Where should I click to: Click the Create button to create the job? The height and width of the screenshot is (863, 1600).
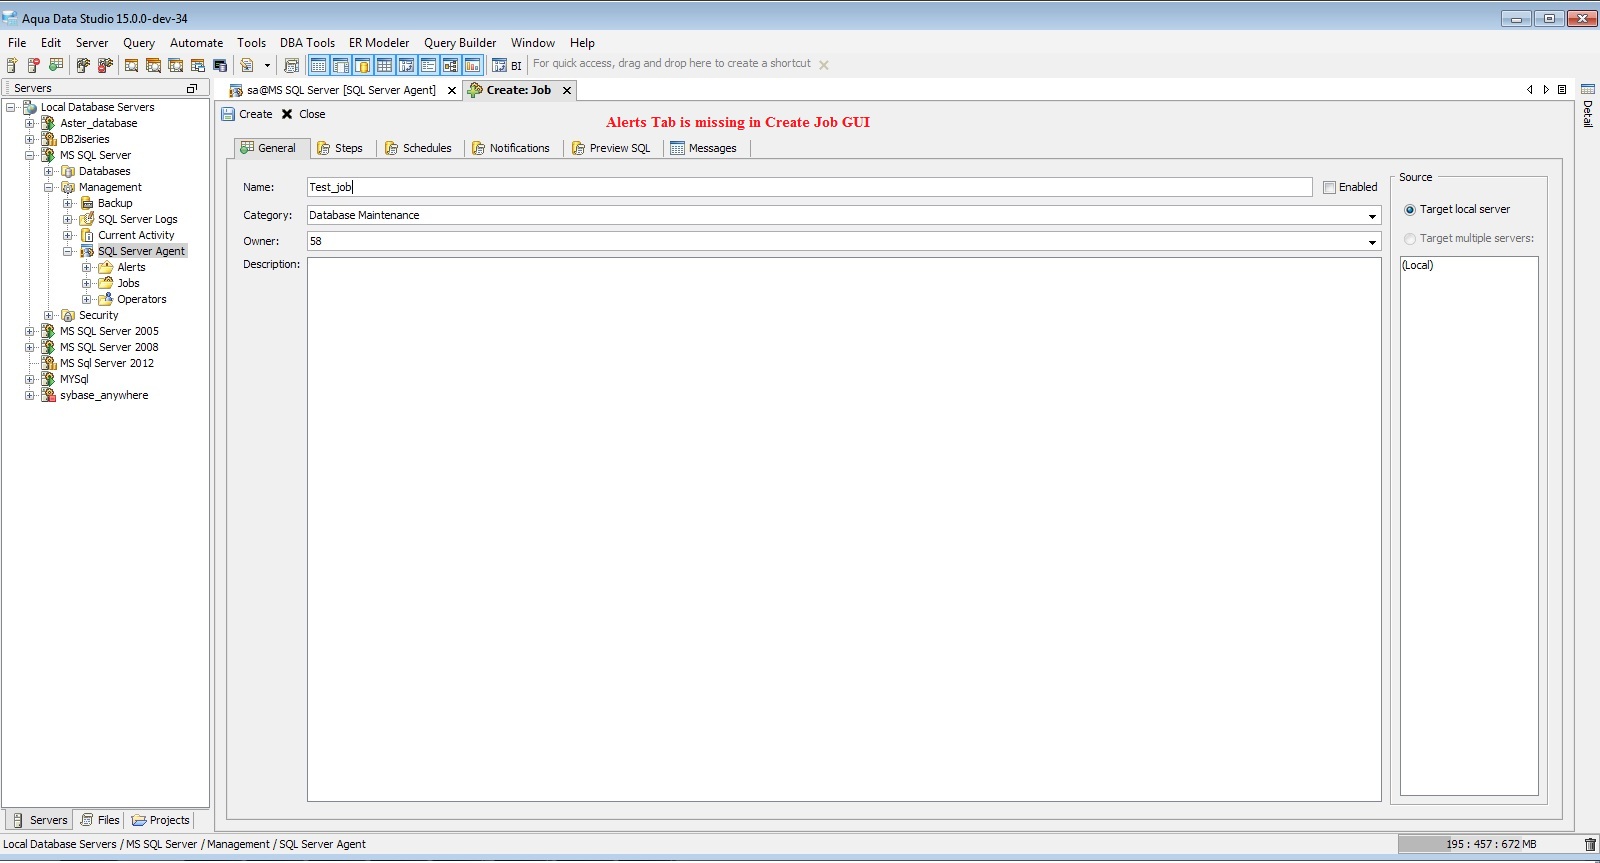247,114
